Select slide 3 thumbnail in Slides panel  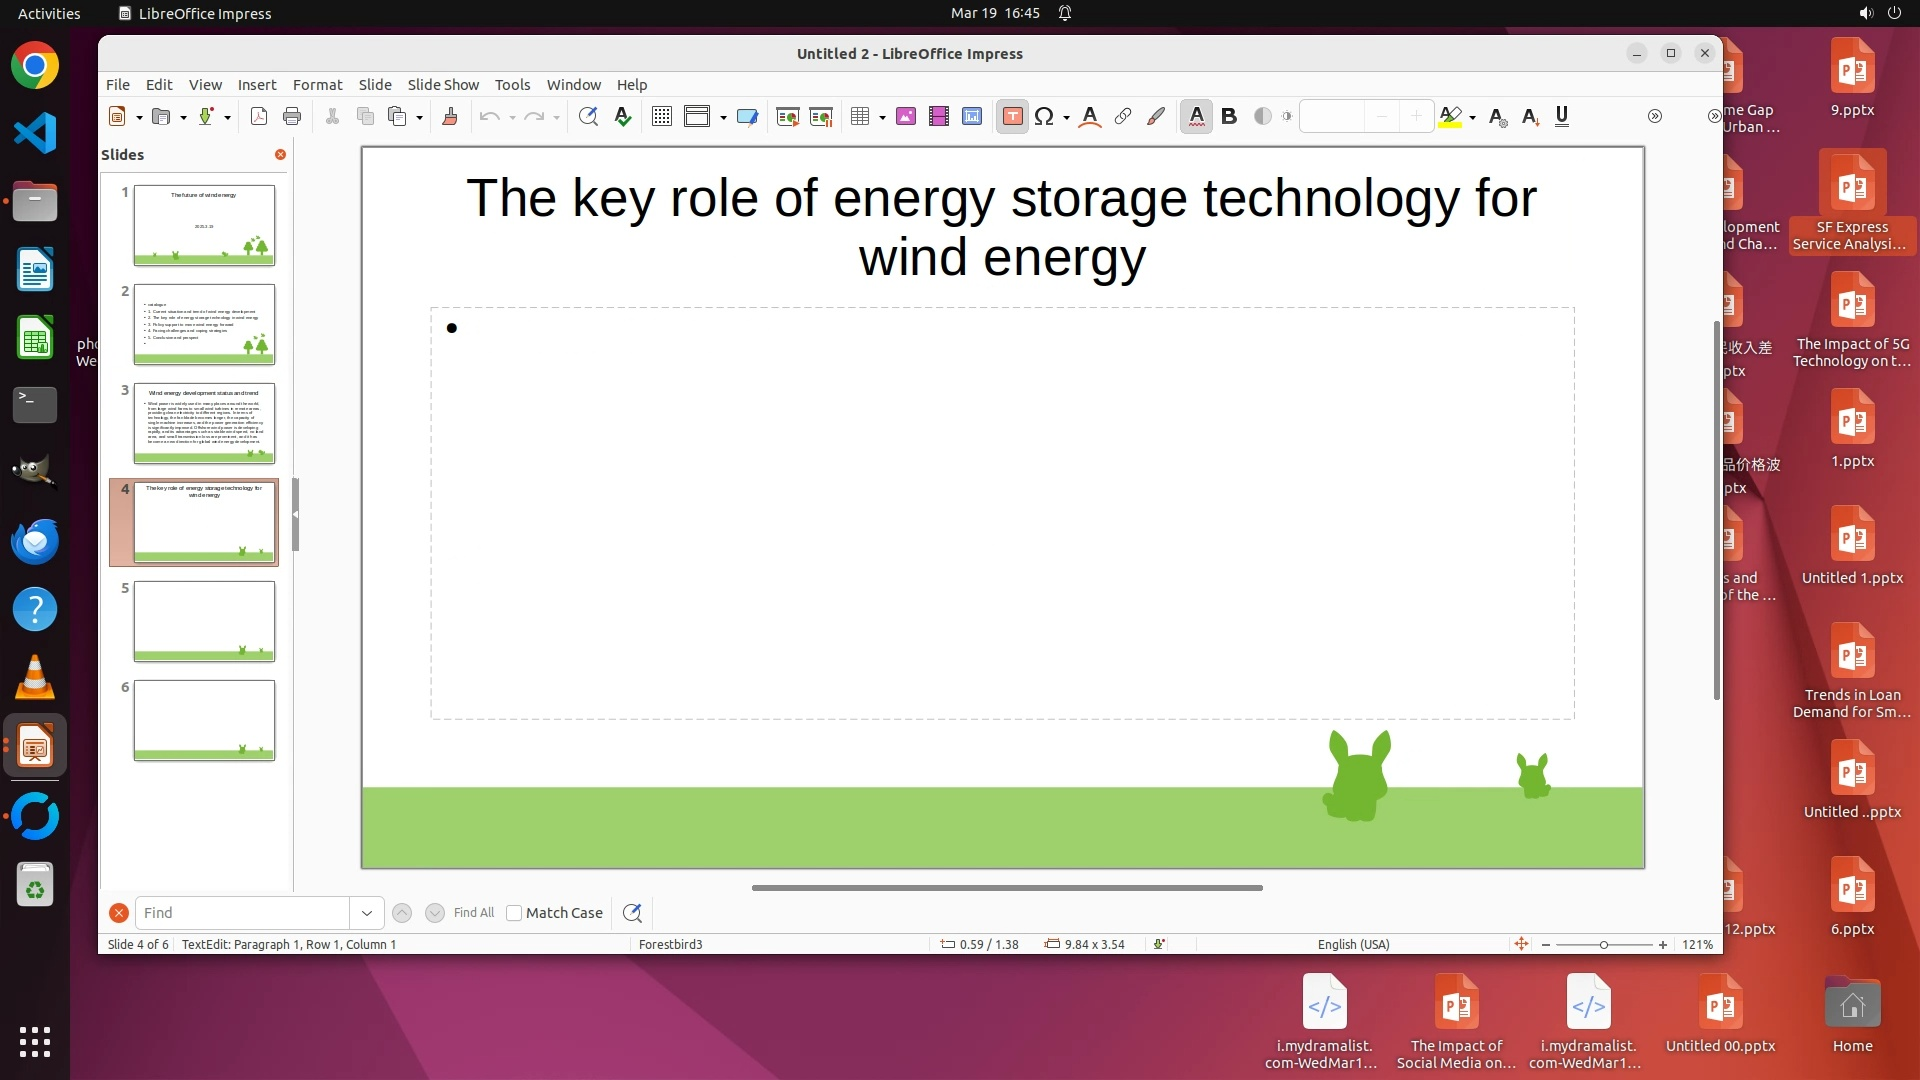pos(204,423)
